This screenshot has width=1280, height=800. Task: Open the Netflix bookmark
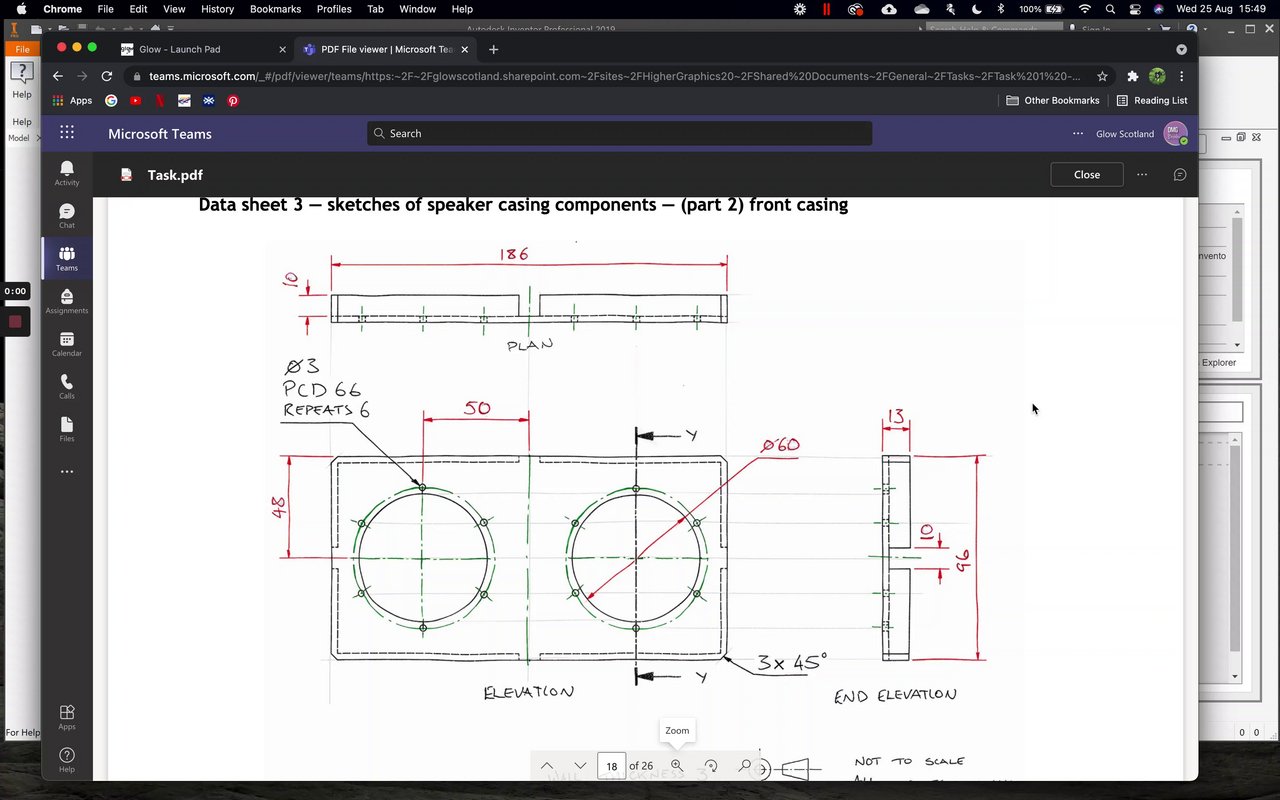(x=160, y=100)
